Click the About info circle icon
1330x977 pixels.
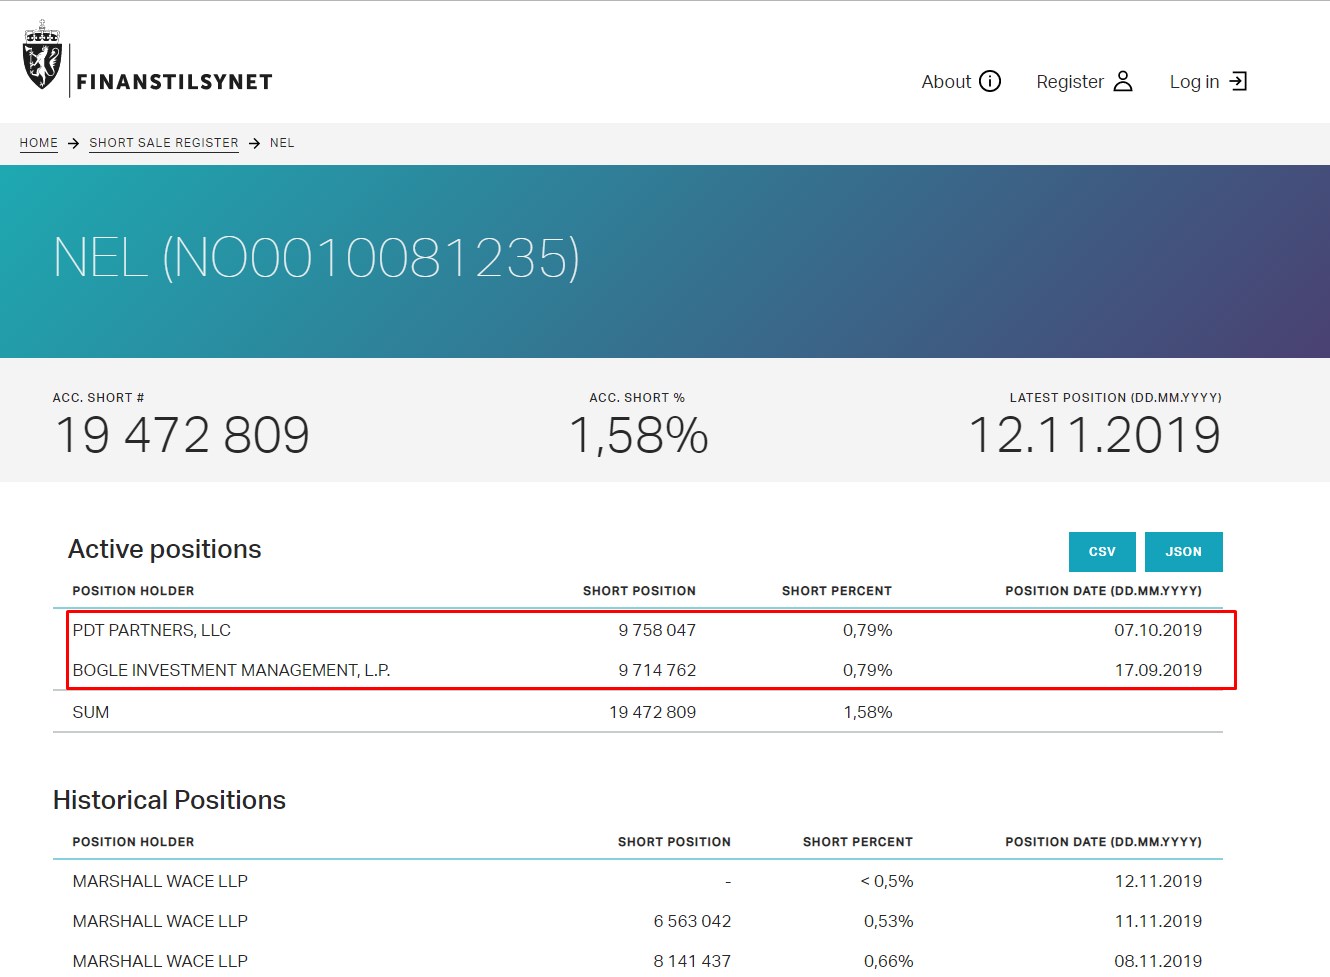pyautogui.click(x=990, y=81)
